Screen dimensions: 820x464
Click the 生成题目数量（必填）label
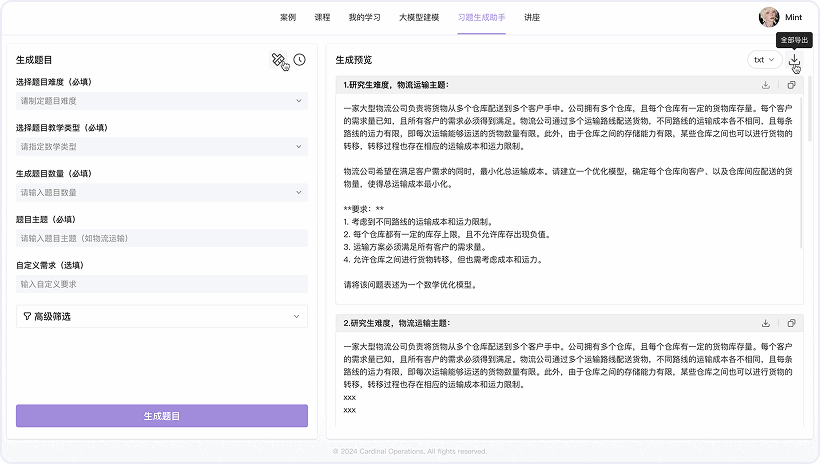[54, 174]
